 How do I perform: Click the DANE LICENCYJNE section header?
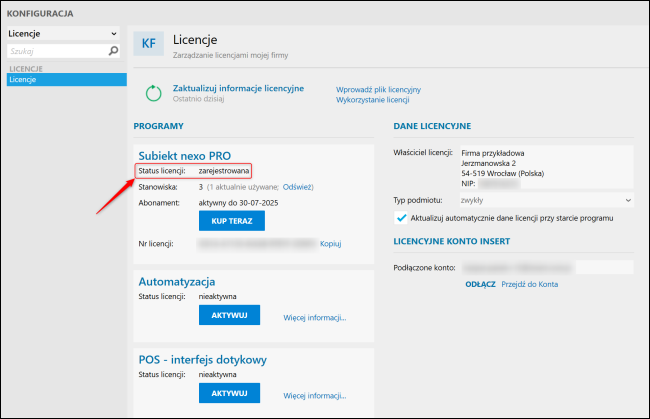[432, 126]
